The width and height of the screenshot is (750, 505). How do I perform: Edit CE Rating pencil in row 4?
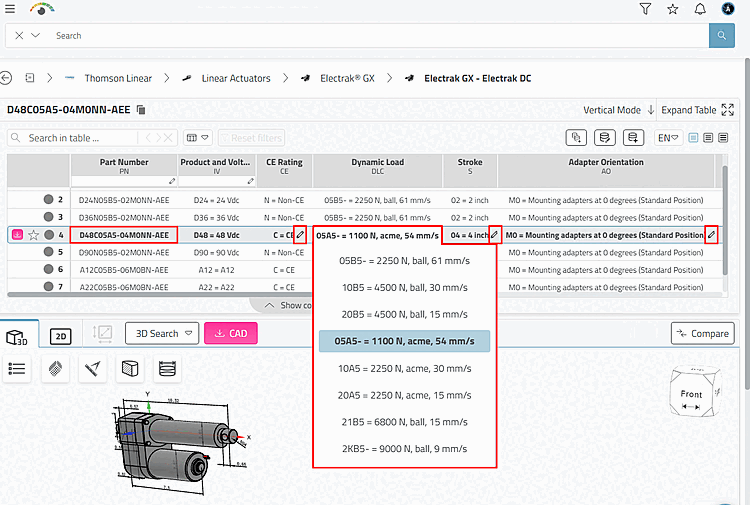coord(300,235)
